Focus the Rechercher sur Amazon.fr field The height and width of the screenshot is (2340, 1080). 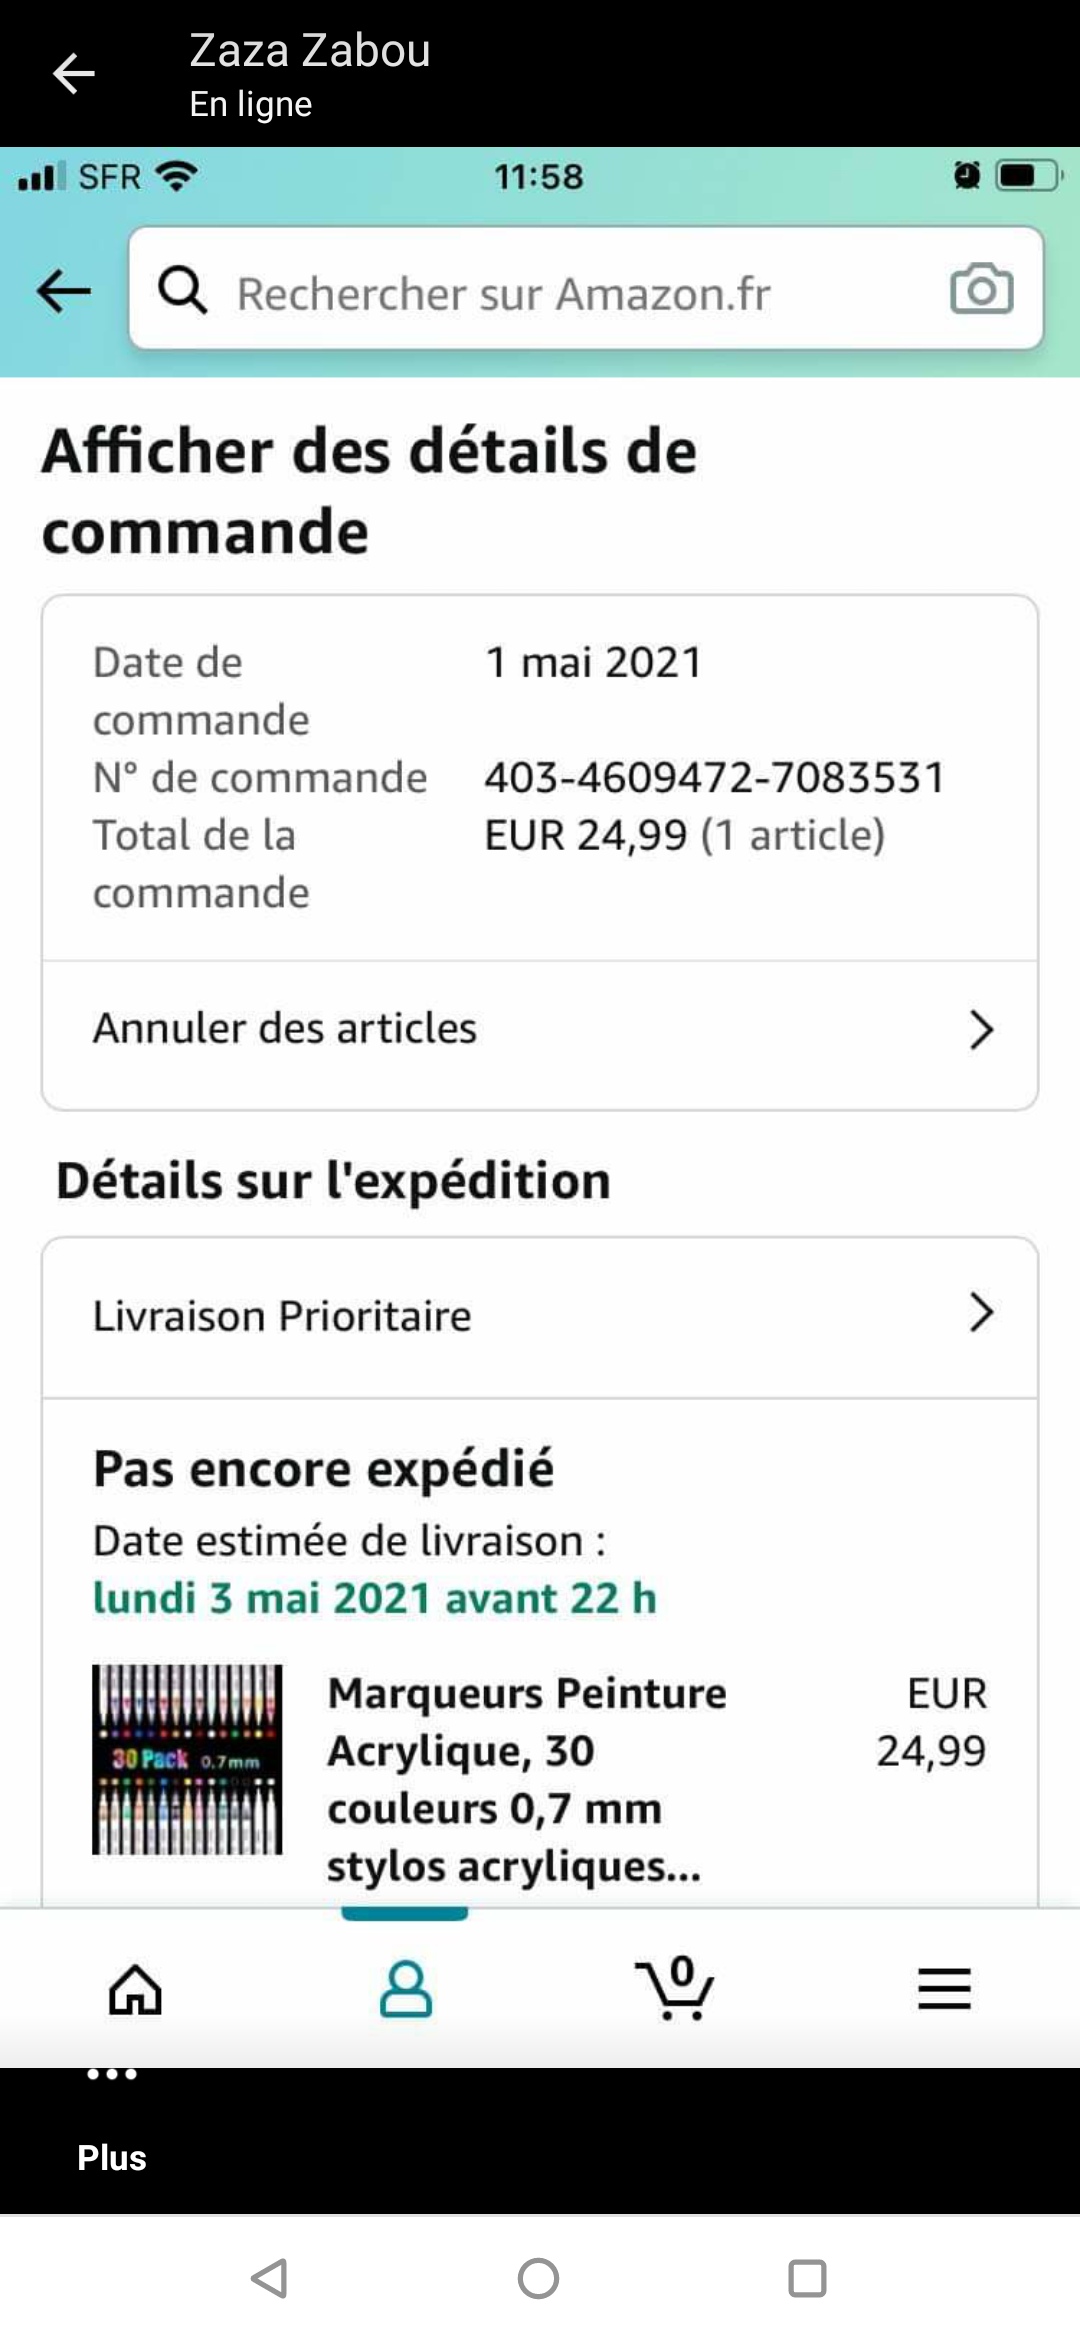point(586,289)
